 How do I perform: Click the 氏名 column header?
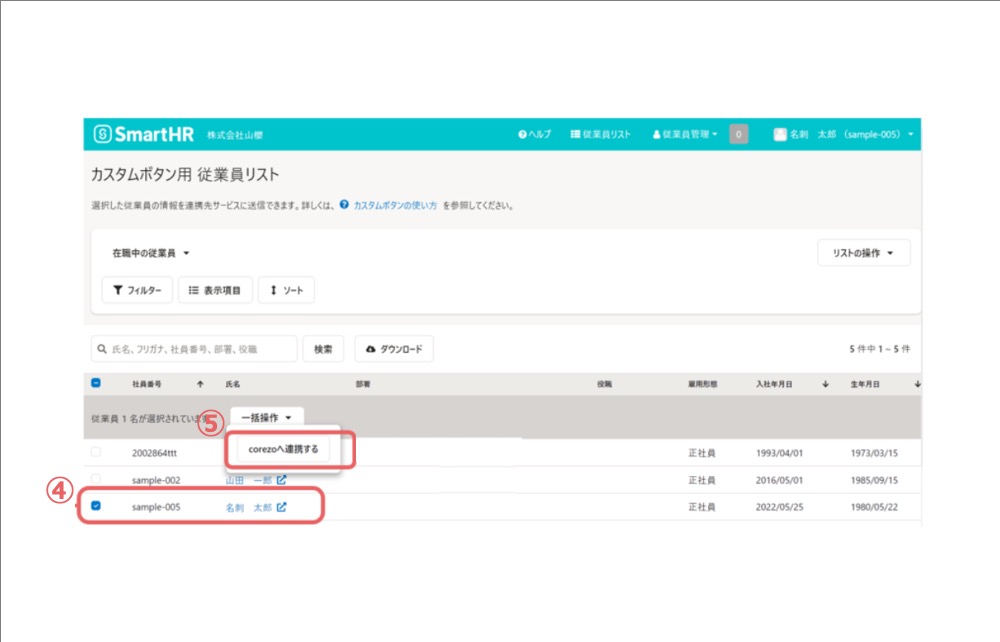coord(233,384)
